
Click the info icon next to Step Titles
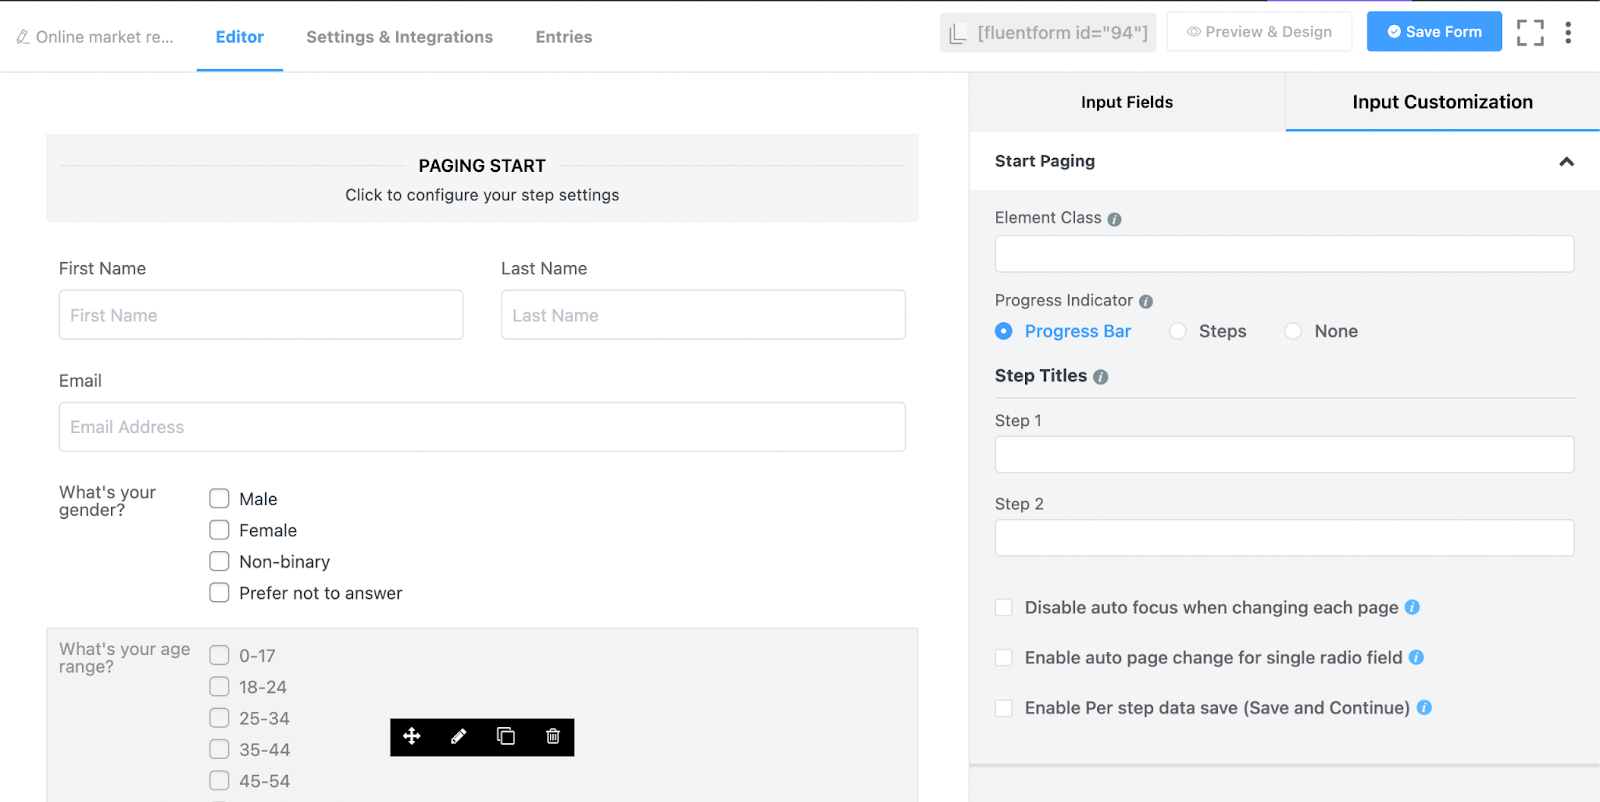tap(1101, 377)
